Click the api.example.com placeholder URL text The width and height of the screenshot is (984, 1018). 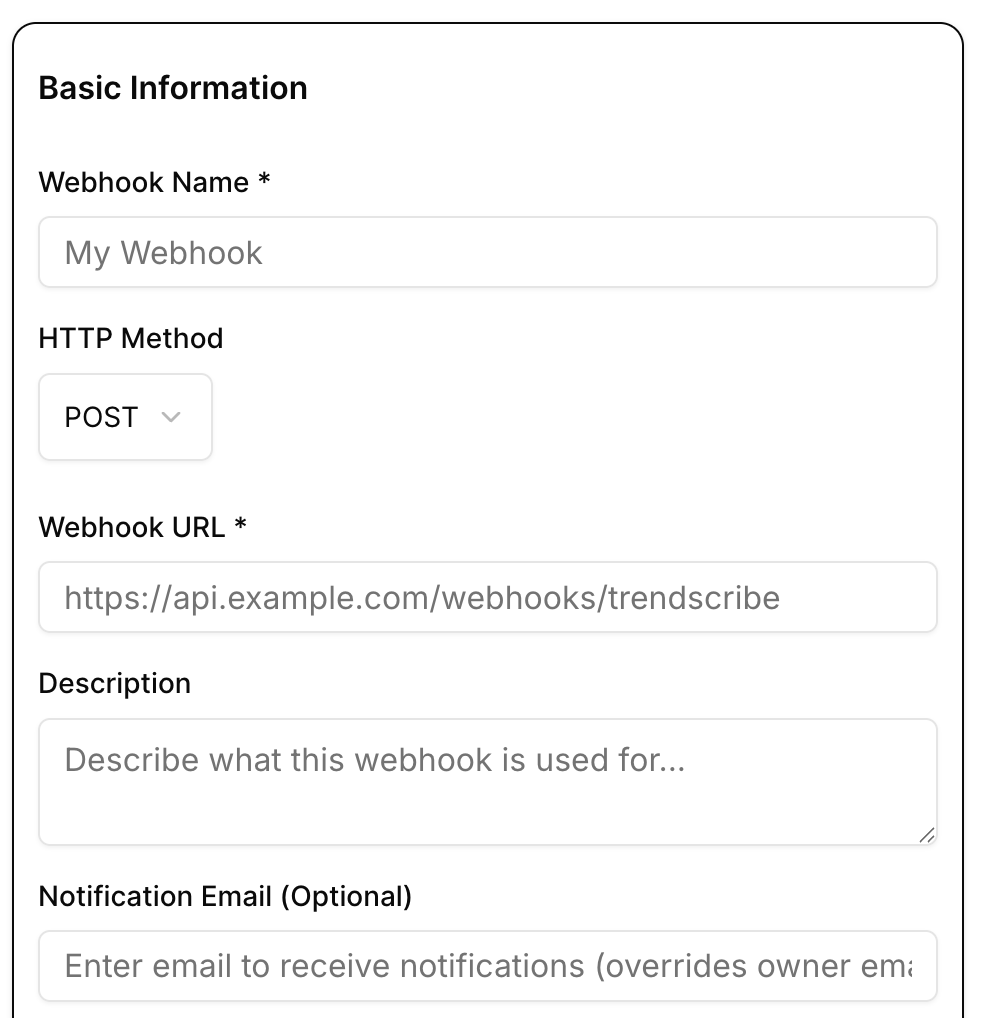(x=422, y=598)
